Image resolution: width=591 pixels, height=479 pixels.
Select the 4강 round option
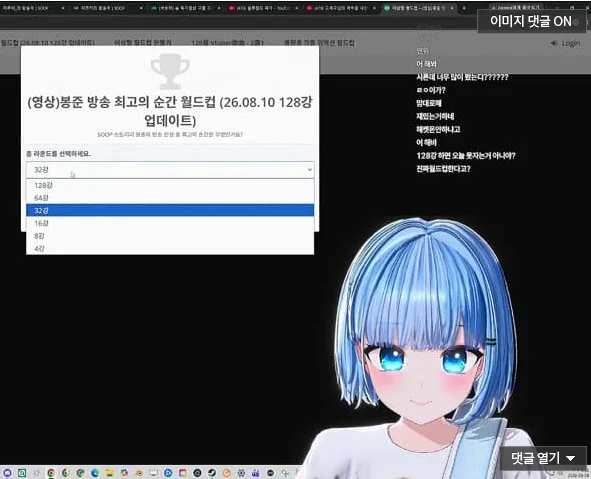pos(170,248)
